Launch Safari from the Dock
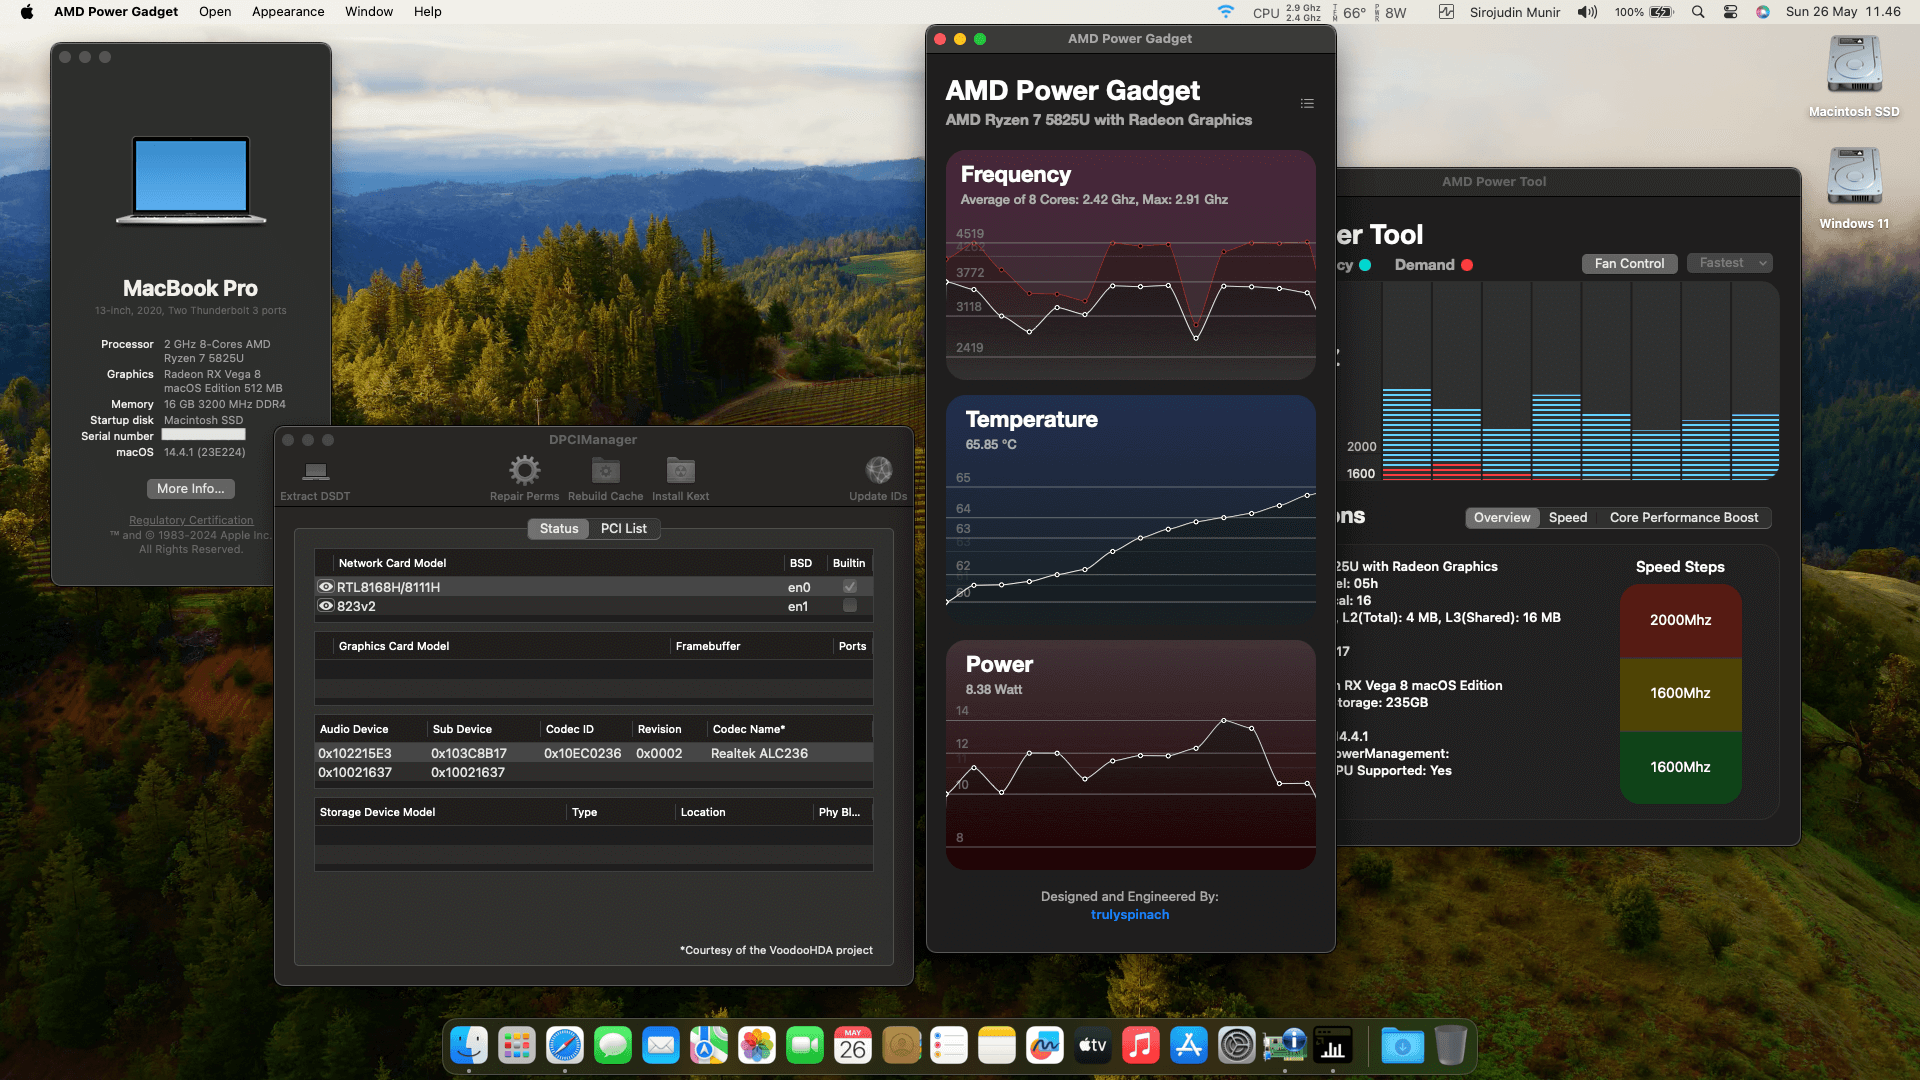This screenshot has width=1920, height=1080. point(565,1045)
